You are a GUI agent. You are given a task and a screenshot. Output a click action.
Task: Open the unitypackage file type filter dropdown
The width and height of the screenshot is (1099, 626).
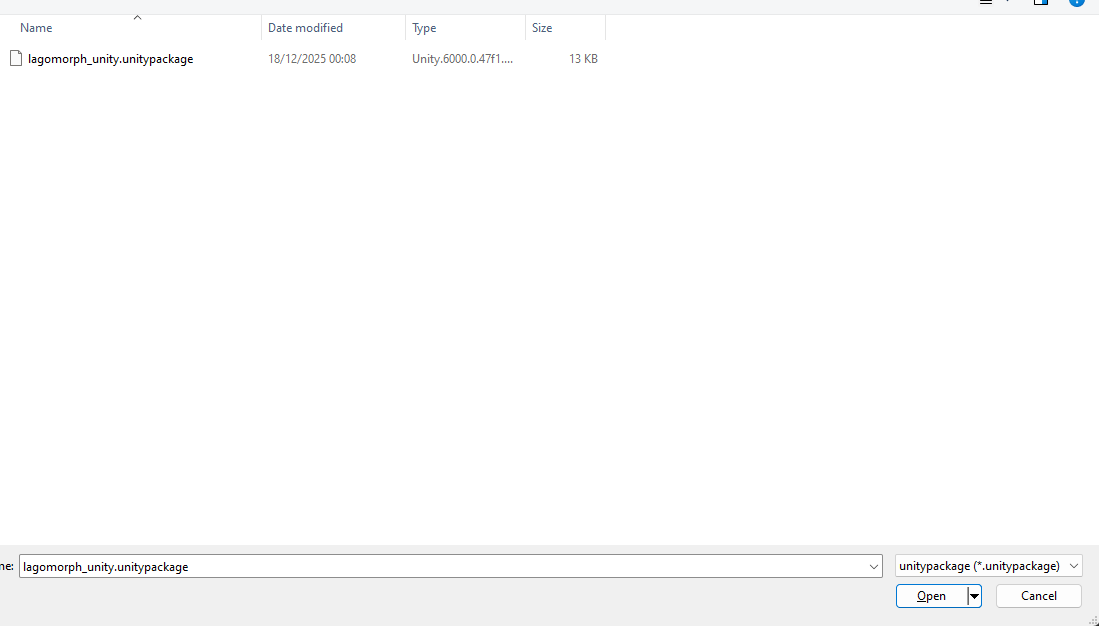[988, 566]
